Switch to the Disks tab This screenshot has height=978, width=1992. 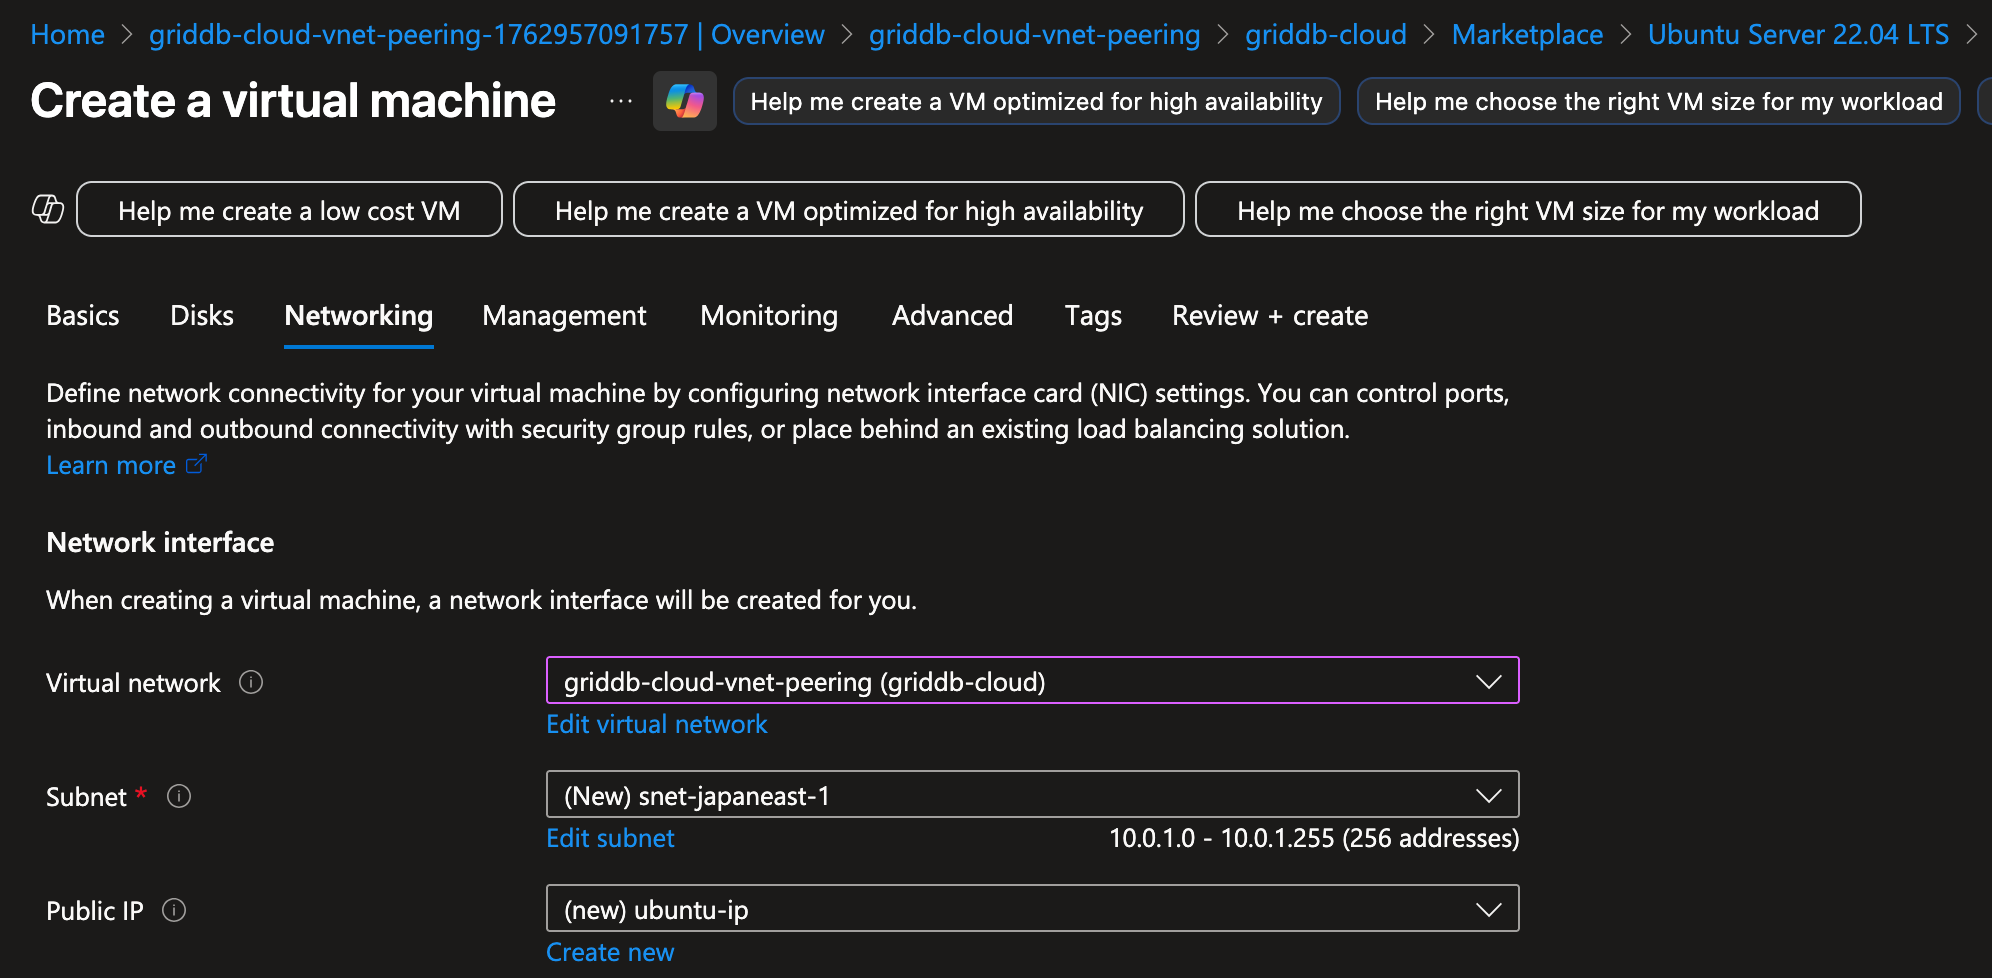[x=201, y=316]
